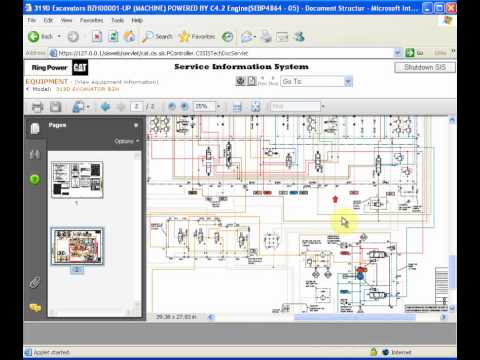
Task: Open the Go To dropdown
Action: (x=317, y=81)
